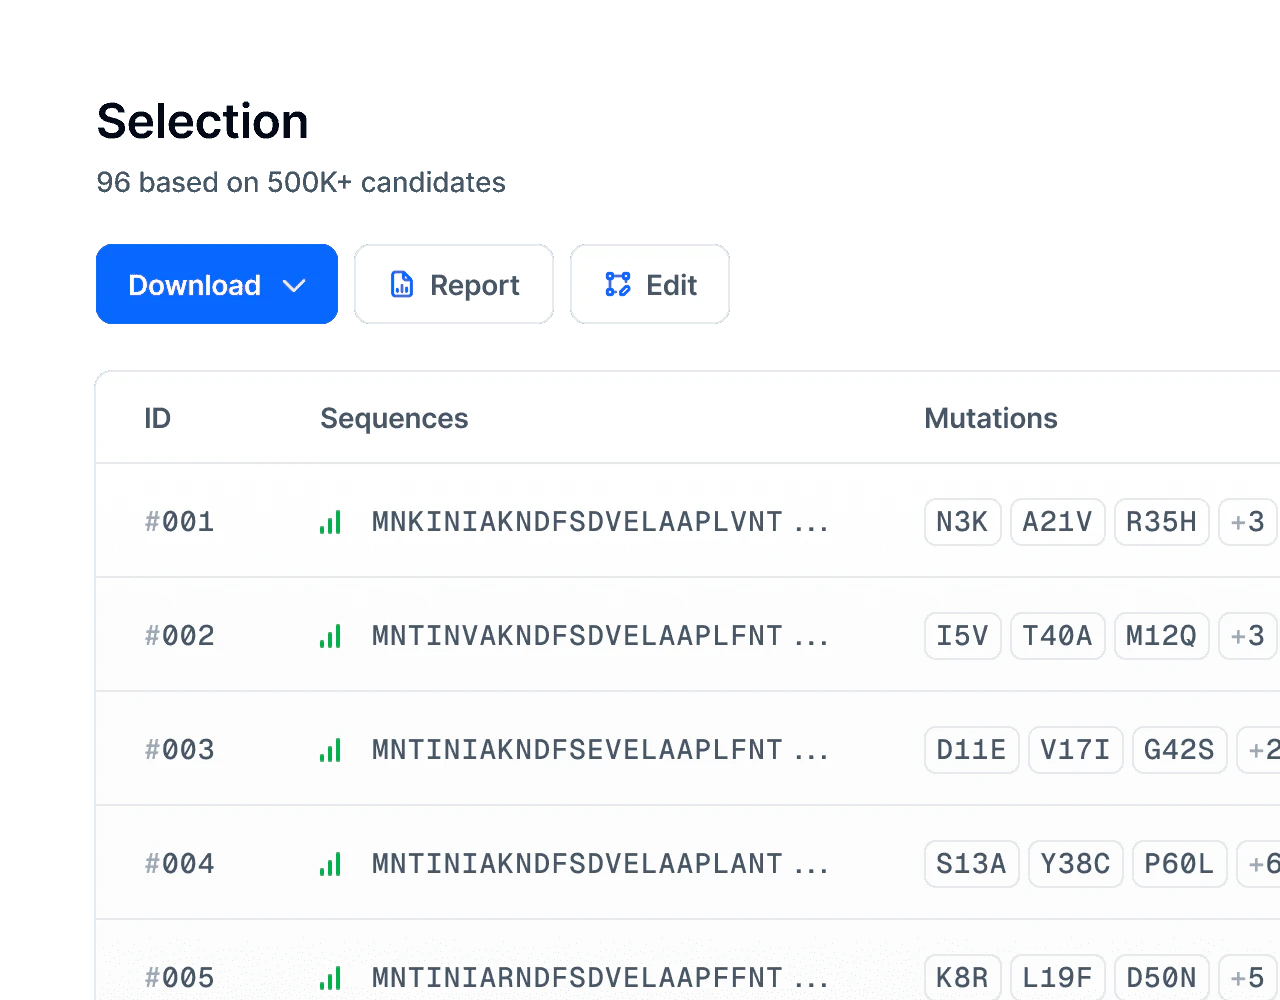Open the Download dropdown menu
Viewport: 1280px width, 1000px height.
click(x=217, y=285)
